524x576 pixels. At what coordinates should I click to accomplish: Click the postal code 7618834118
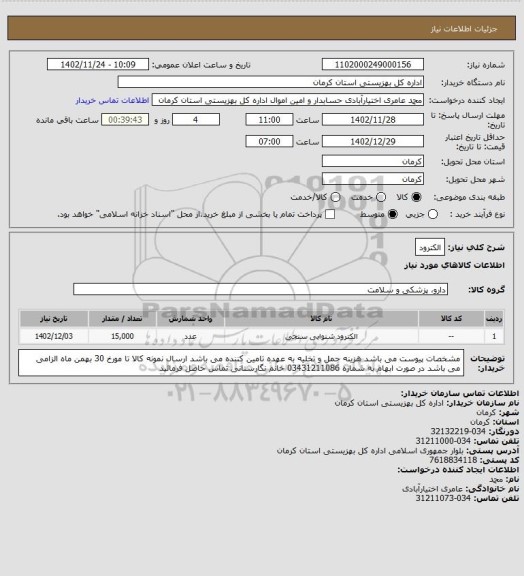tap(453, 460)
